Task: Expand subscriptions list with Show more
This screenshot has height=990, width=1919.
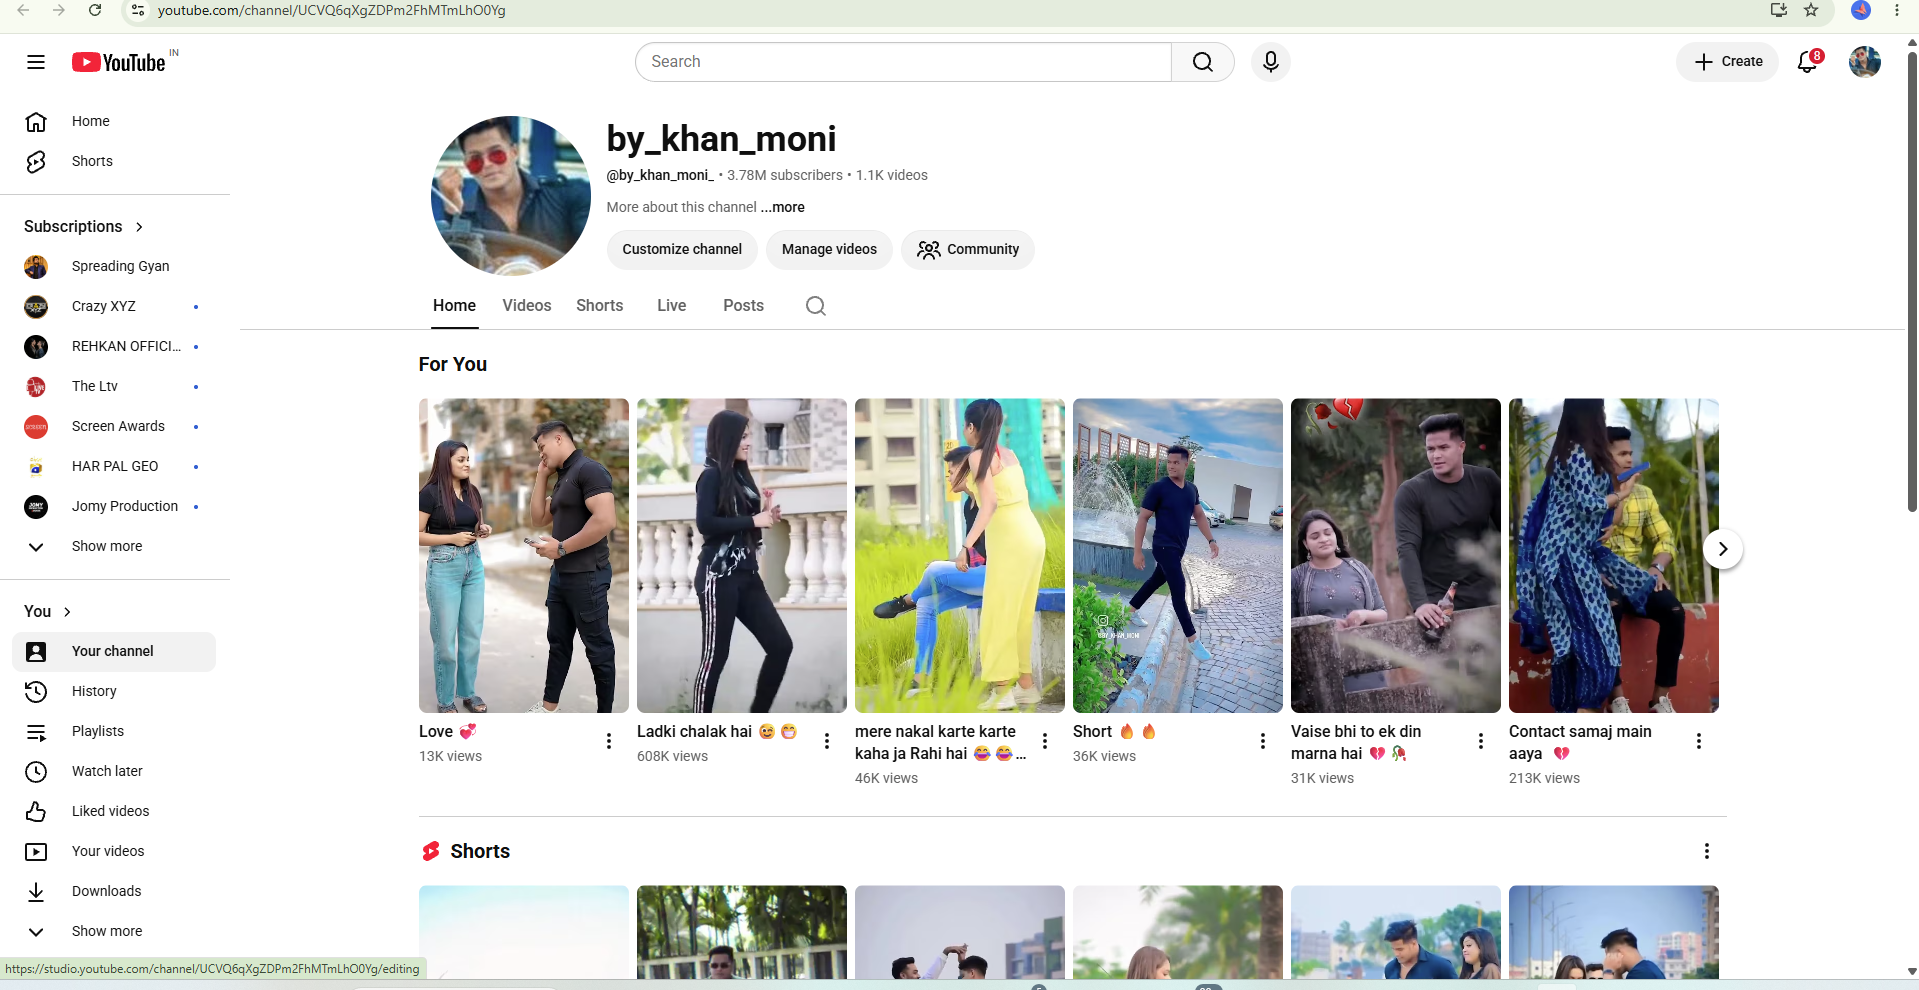Action: [115, 546]
